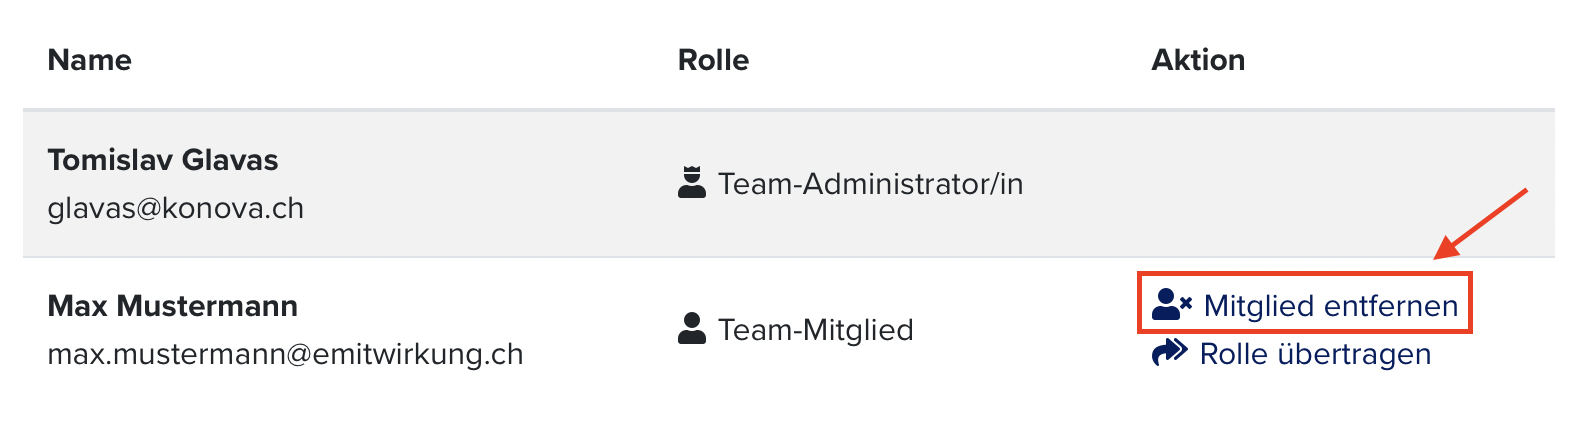
Task: Click the "Rolle" column header
Action: pos(713,60)
